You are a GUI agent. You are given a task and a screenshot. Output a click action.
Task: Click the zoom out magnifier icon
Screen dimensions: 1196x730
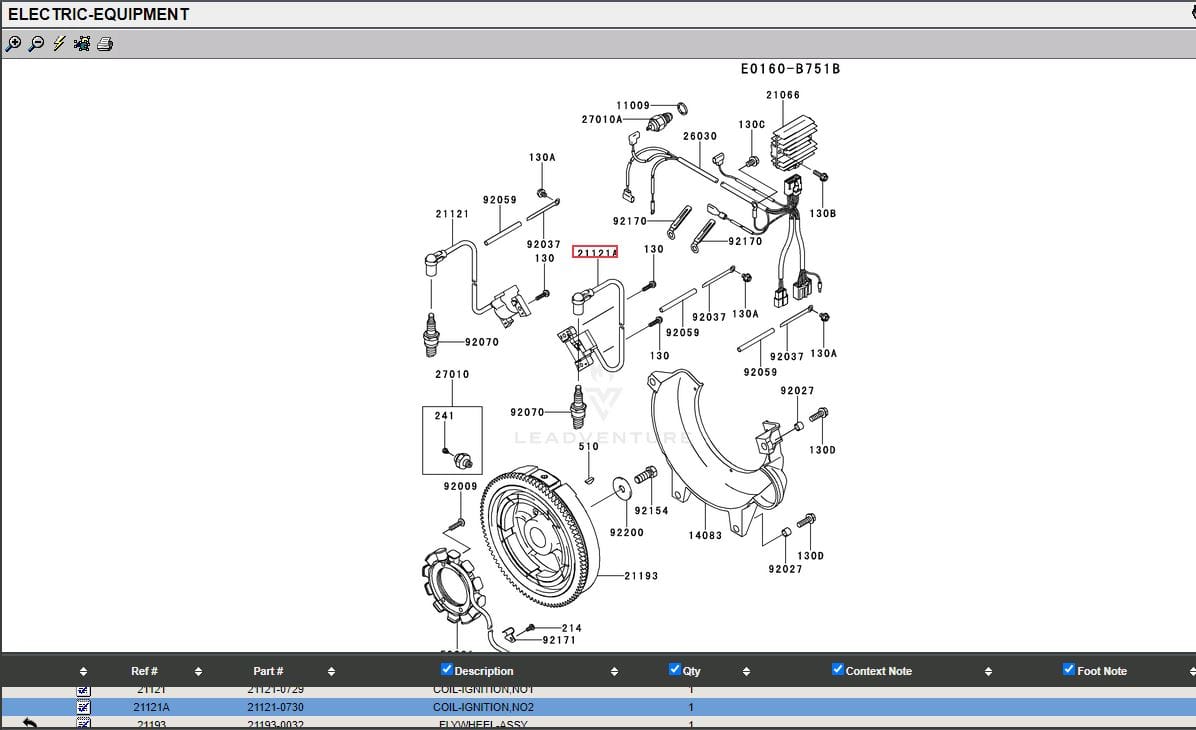pyautogui.click(x=36, y=44)
